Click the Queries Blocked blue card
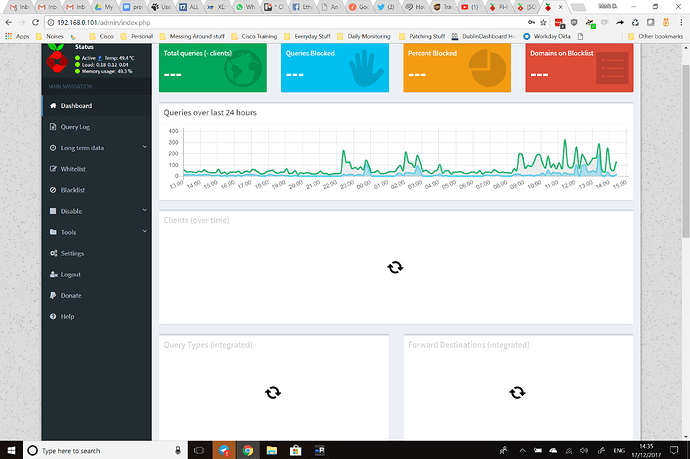Image resolution: width=690 pixels, height=459 pixels. click(x=335, y=68)
